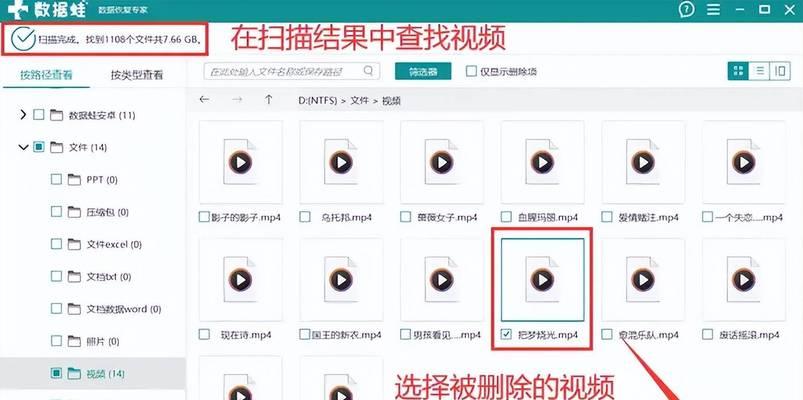Screen dimensions: 803x400
Task: Click the PPT folder icon in tree
Action: (75, 180)
